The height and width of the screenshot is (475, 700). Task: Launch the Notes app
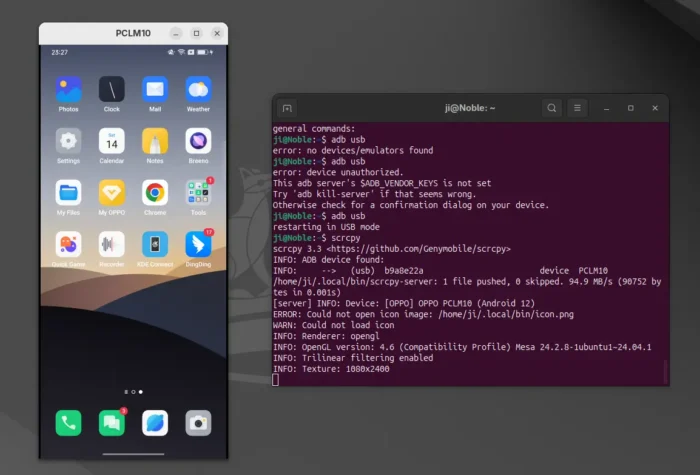pyautogui.click(x=155, y=141)
